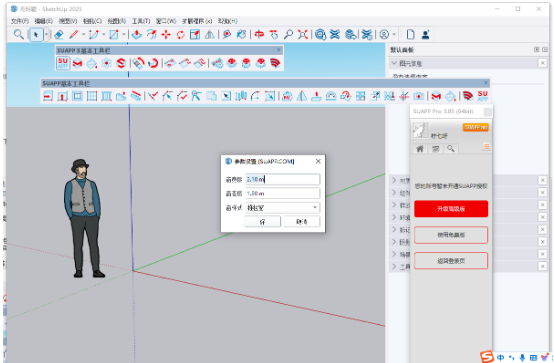Click the second input field showing 1.50 m

click(283, 193)
